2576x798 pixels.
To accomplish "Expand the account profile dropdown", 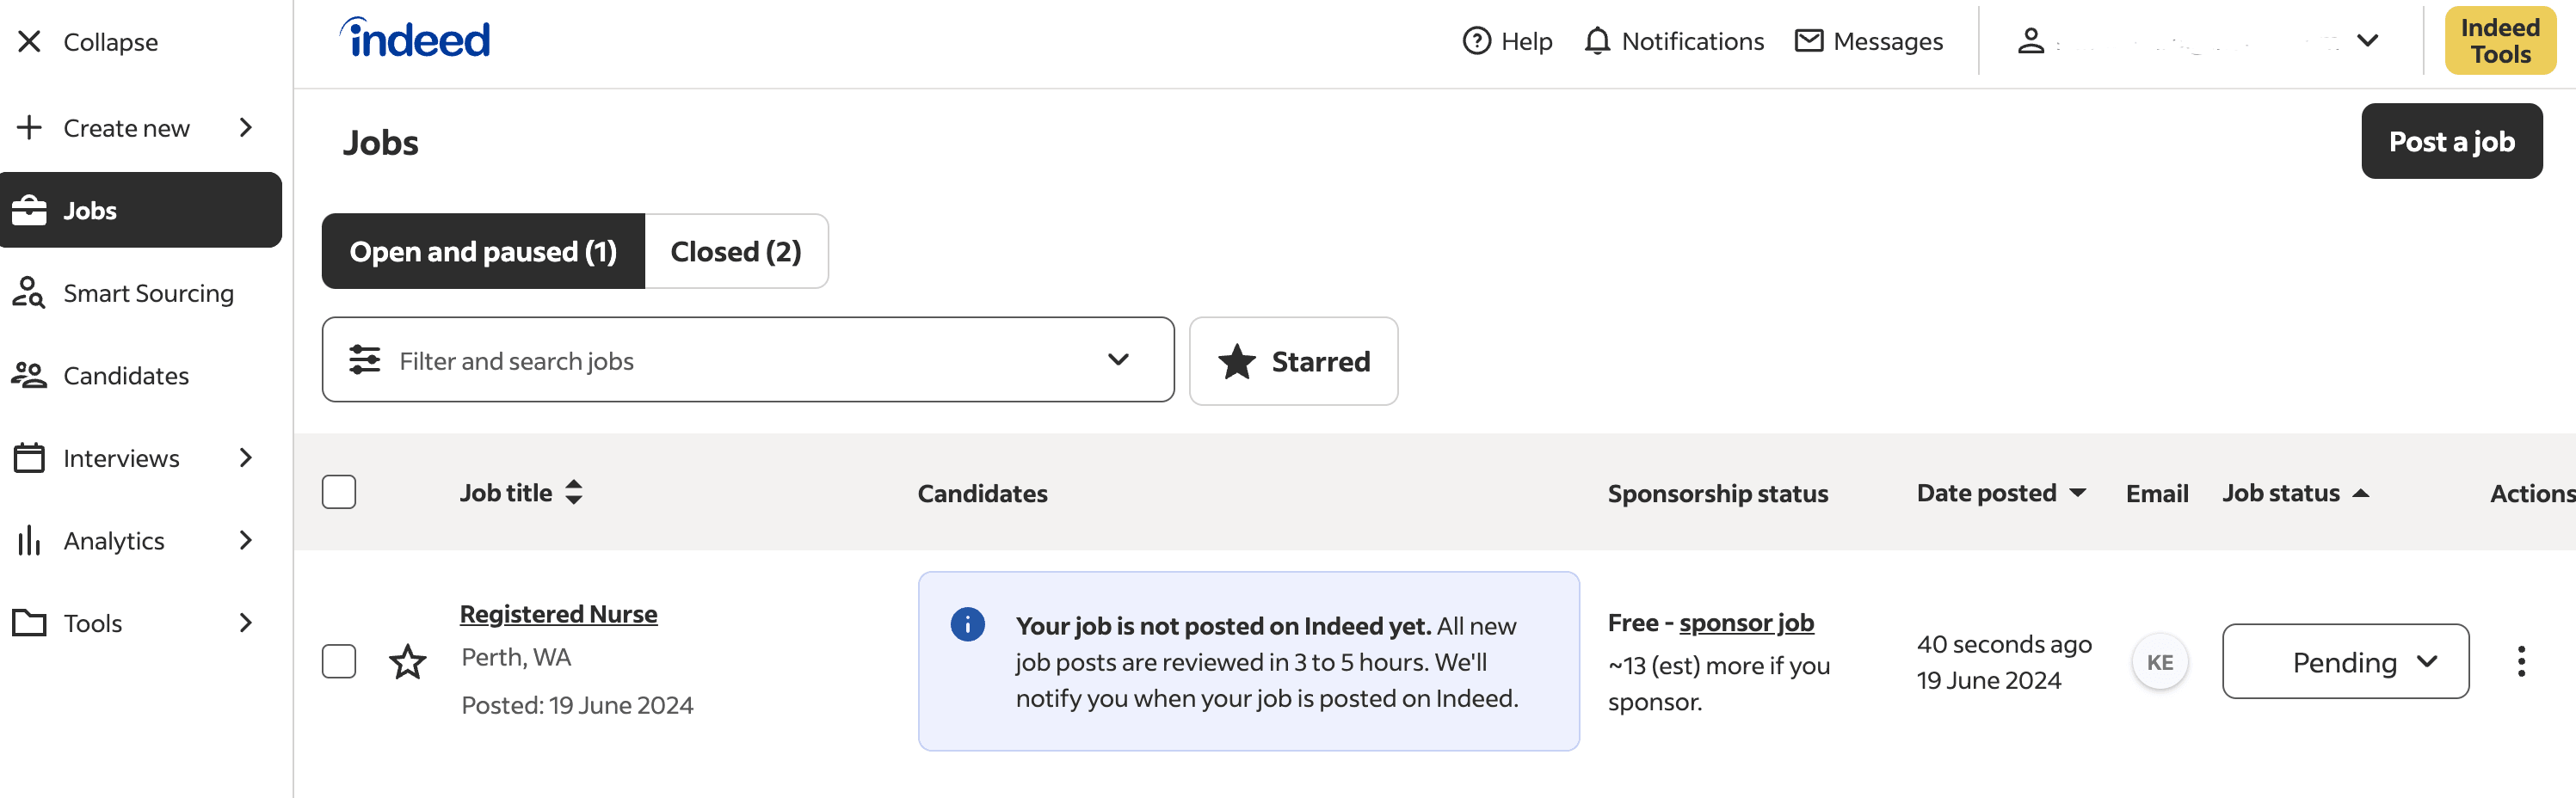I will pos(2366,41).
